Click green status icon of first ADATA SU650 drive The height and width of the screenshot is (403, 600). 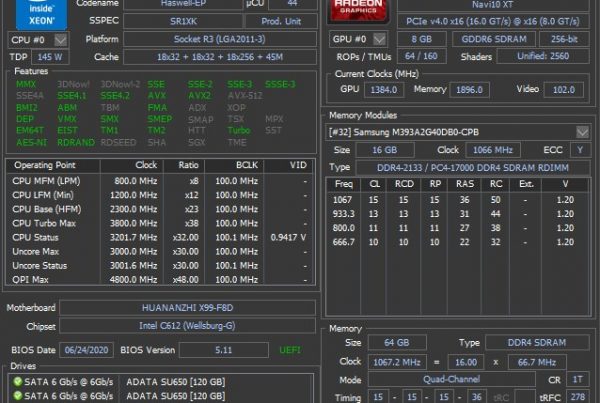[17, 382]
